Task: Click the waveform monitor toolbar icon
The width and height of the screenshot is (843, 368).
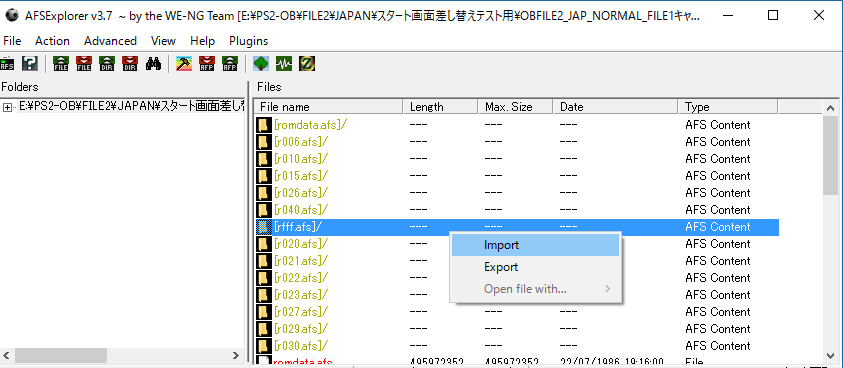Action: click(284, 64)
